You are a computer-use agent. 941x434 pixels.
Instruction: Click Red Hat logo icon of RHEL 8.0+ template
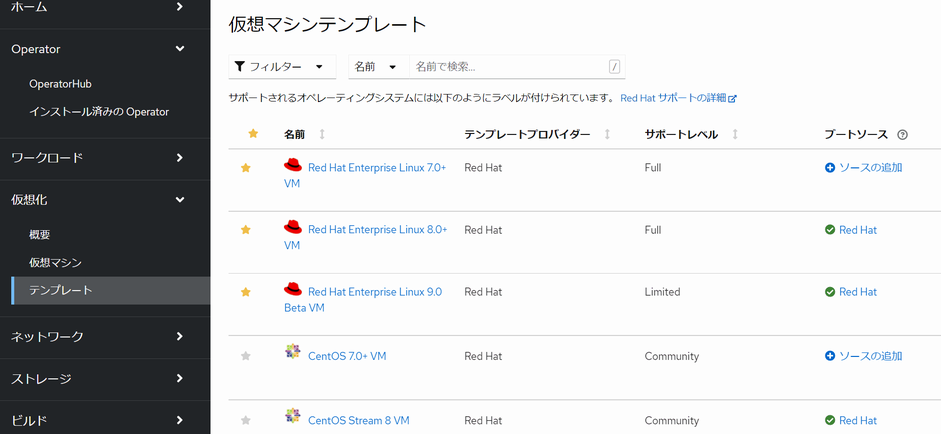pos(293,228)
